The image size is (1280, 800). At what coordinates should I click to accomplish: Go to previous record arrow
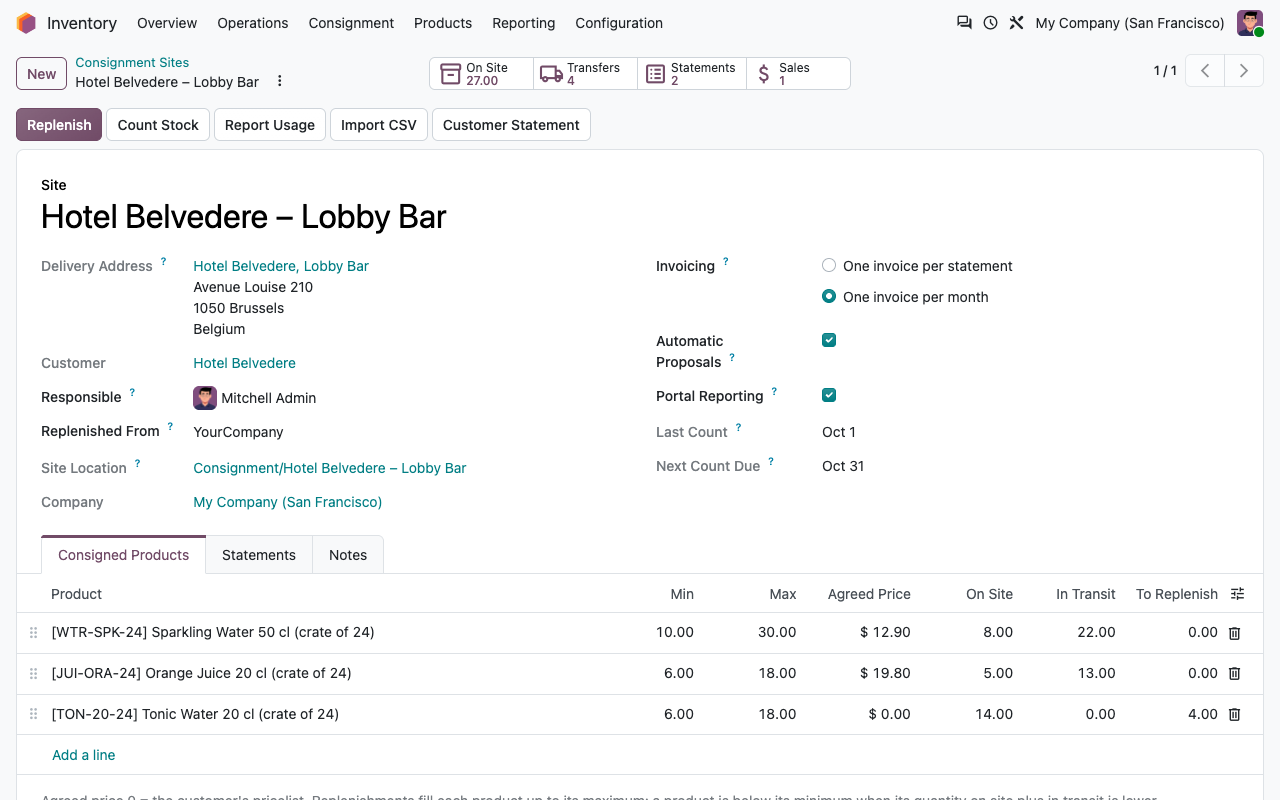point(1205,71)
